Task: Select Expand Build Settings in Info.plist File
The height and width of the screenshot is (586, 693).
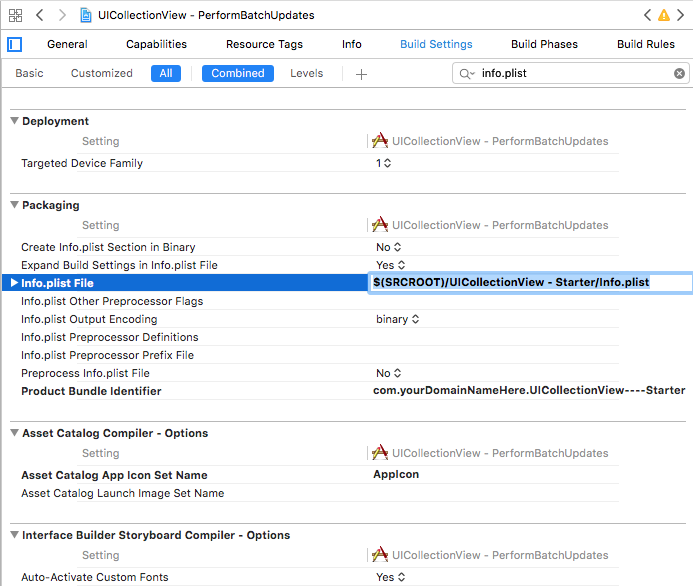Action: 119,265
